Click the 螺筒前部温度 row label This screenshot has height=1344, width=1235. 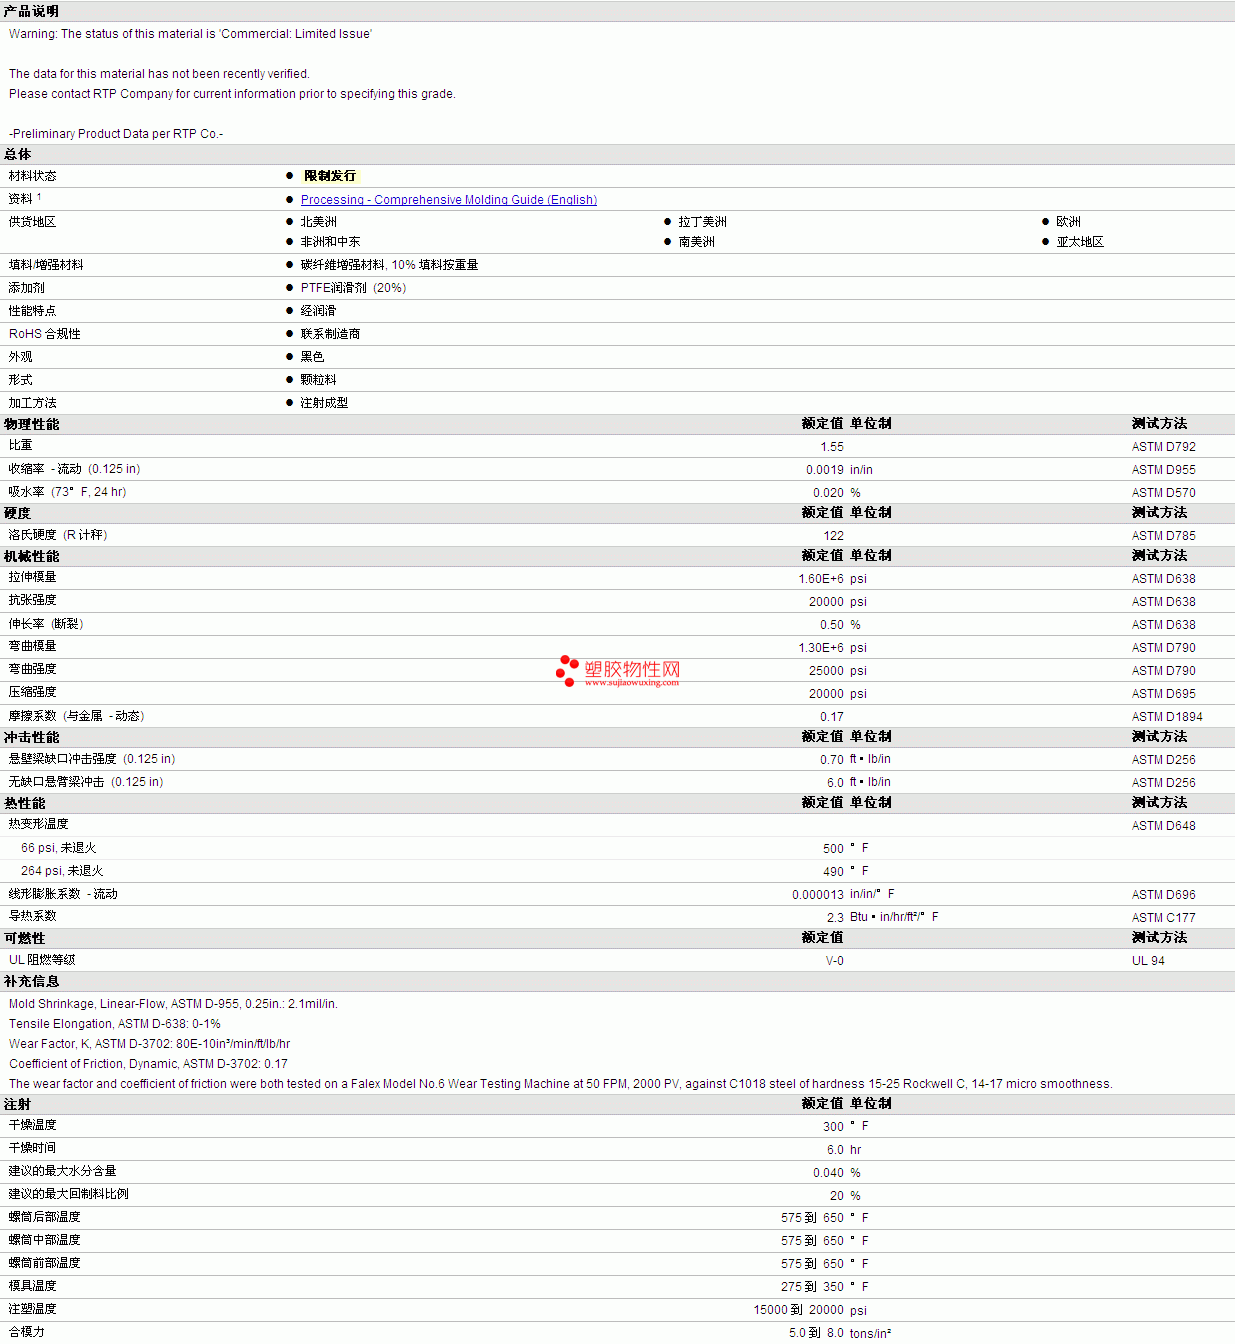[x=45, y=1263]
